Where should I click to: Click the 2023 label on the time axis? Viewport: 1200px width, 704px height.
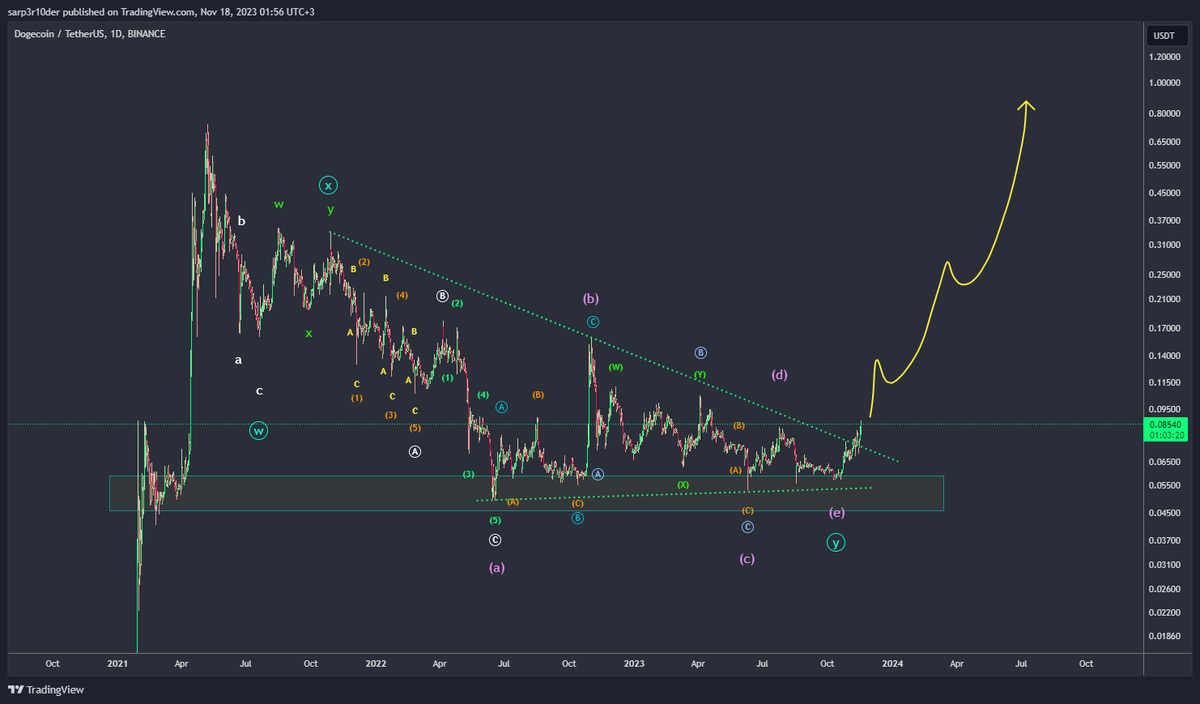[x=633, y=663]
